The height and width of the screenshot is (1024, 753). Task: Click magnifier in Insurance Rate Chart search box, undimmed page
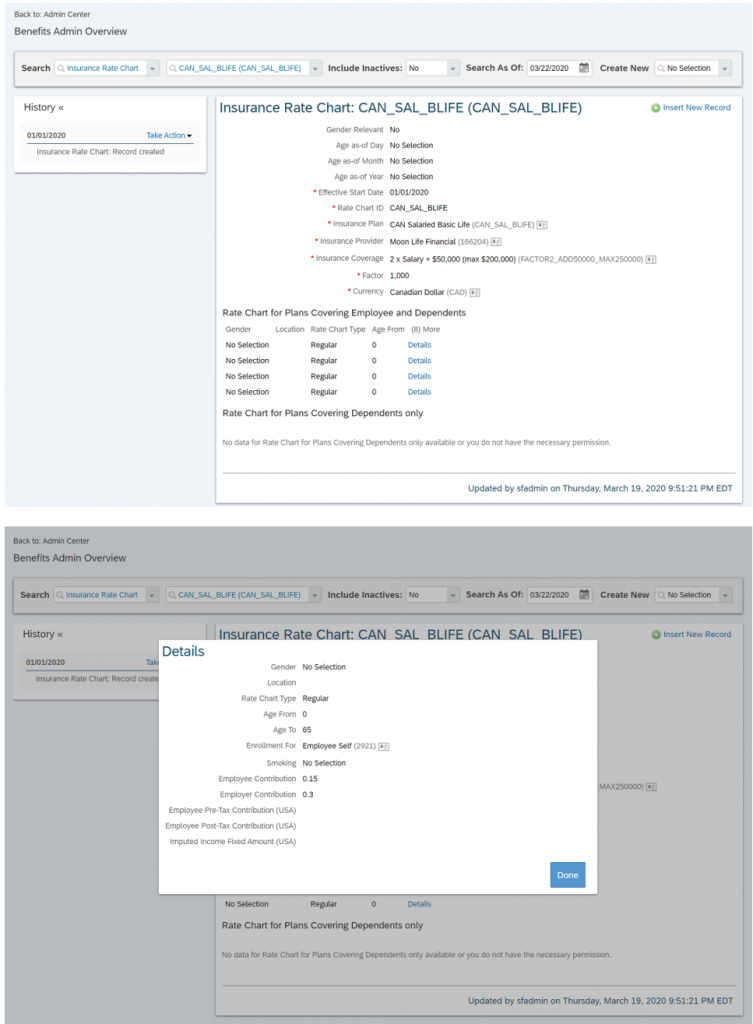pos(61,68)
